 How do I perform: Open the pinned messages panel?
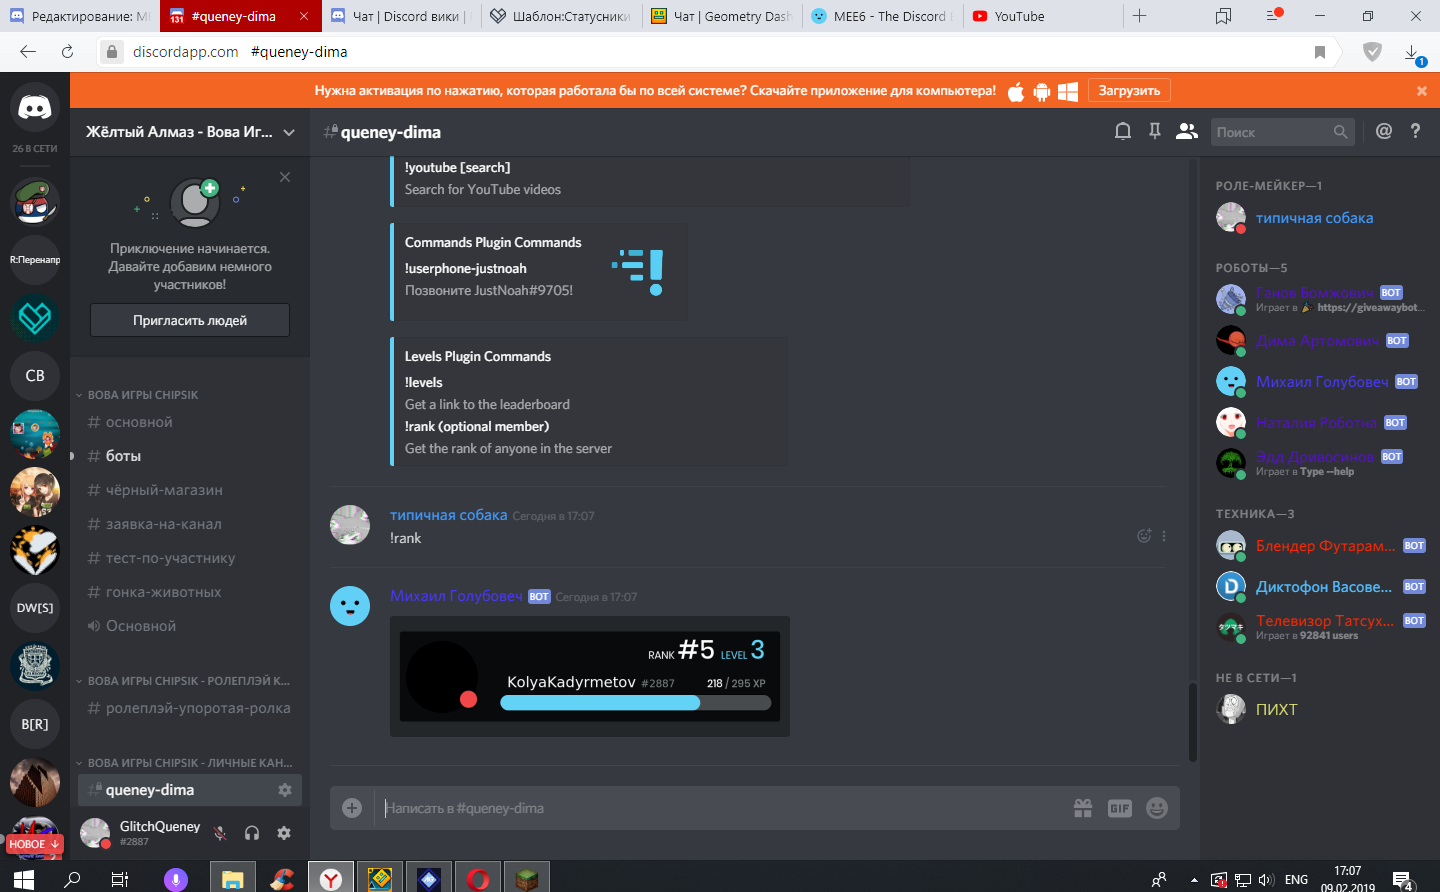(x=1154, y=131)
